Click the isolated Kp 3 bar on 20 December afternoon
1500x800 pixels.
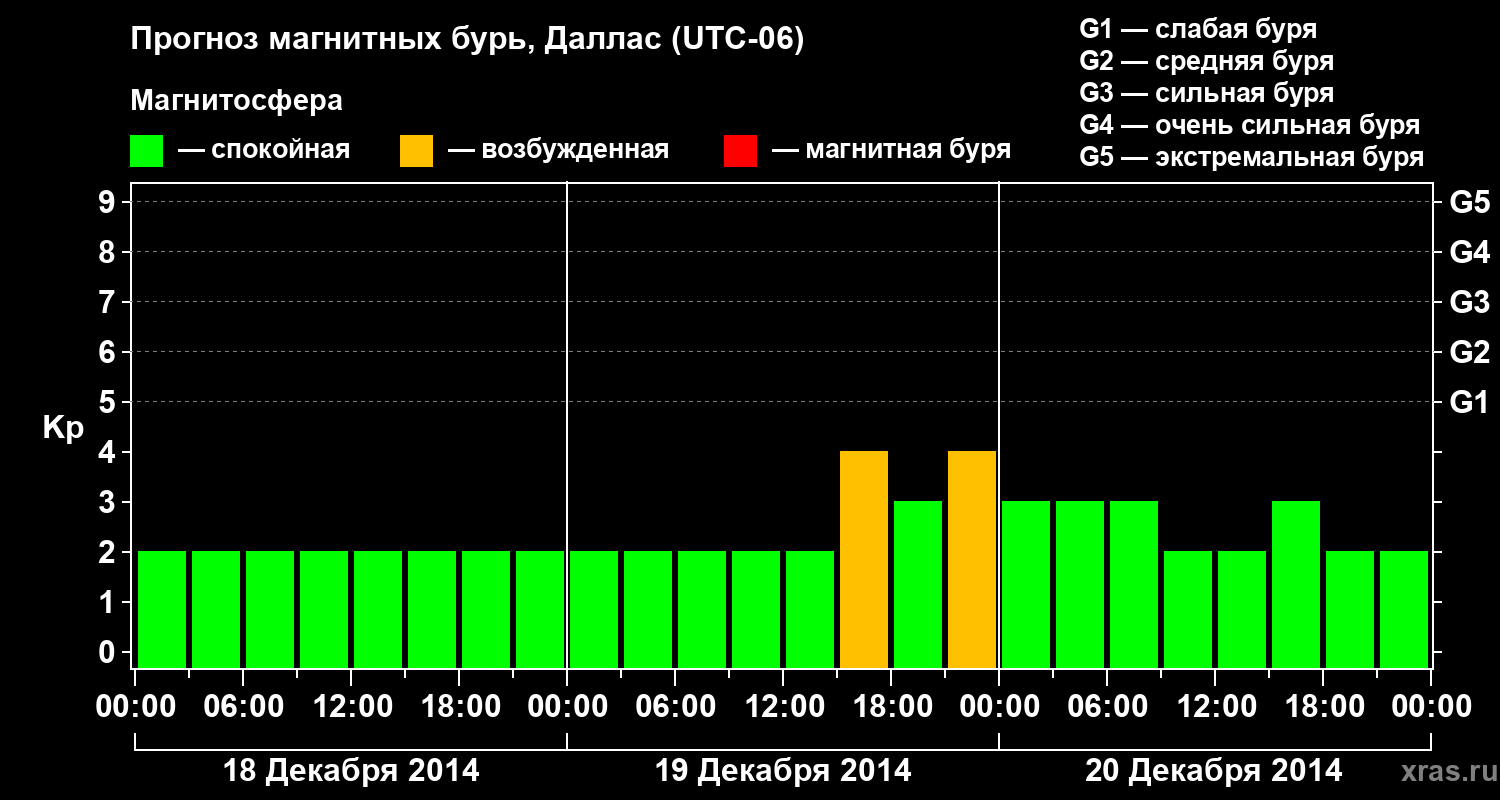point(1296,584)
